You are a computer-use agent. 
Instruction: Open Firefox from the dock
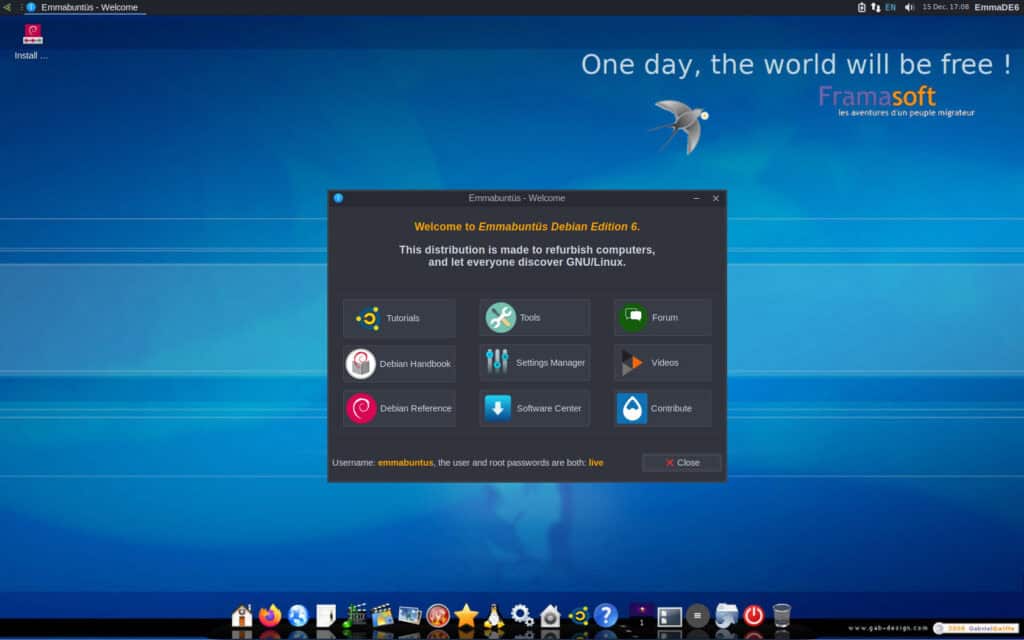(270, 617)
